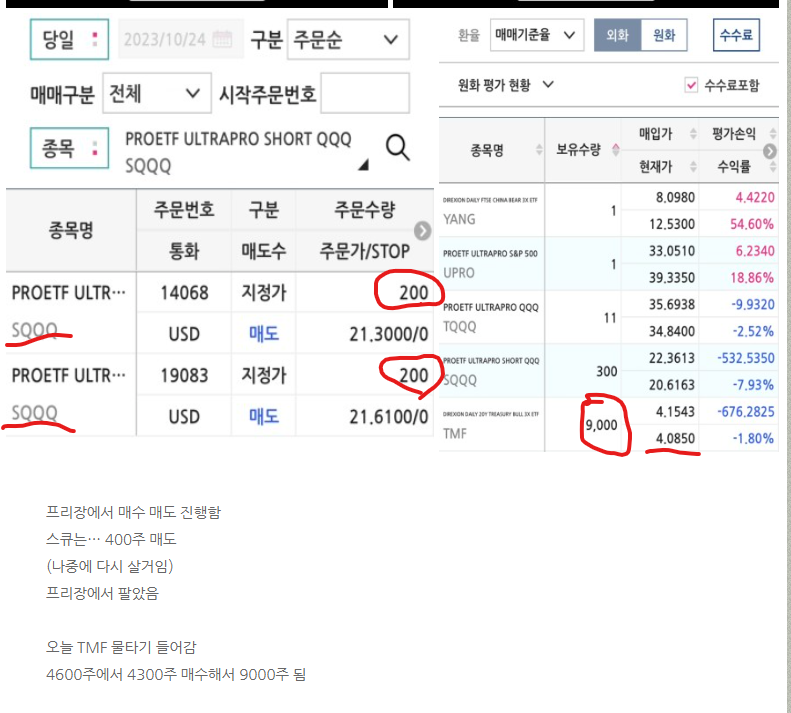Select the UPRO holdings row

609,264
